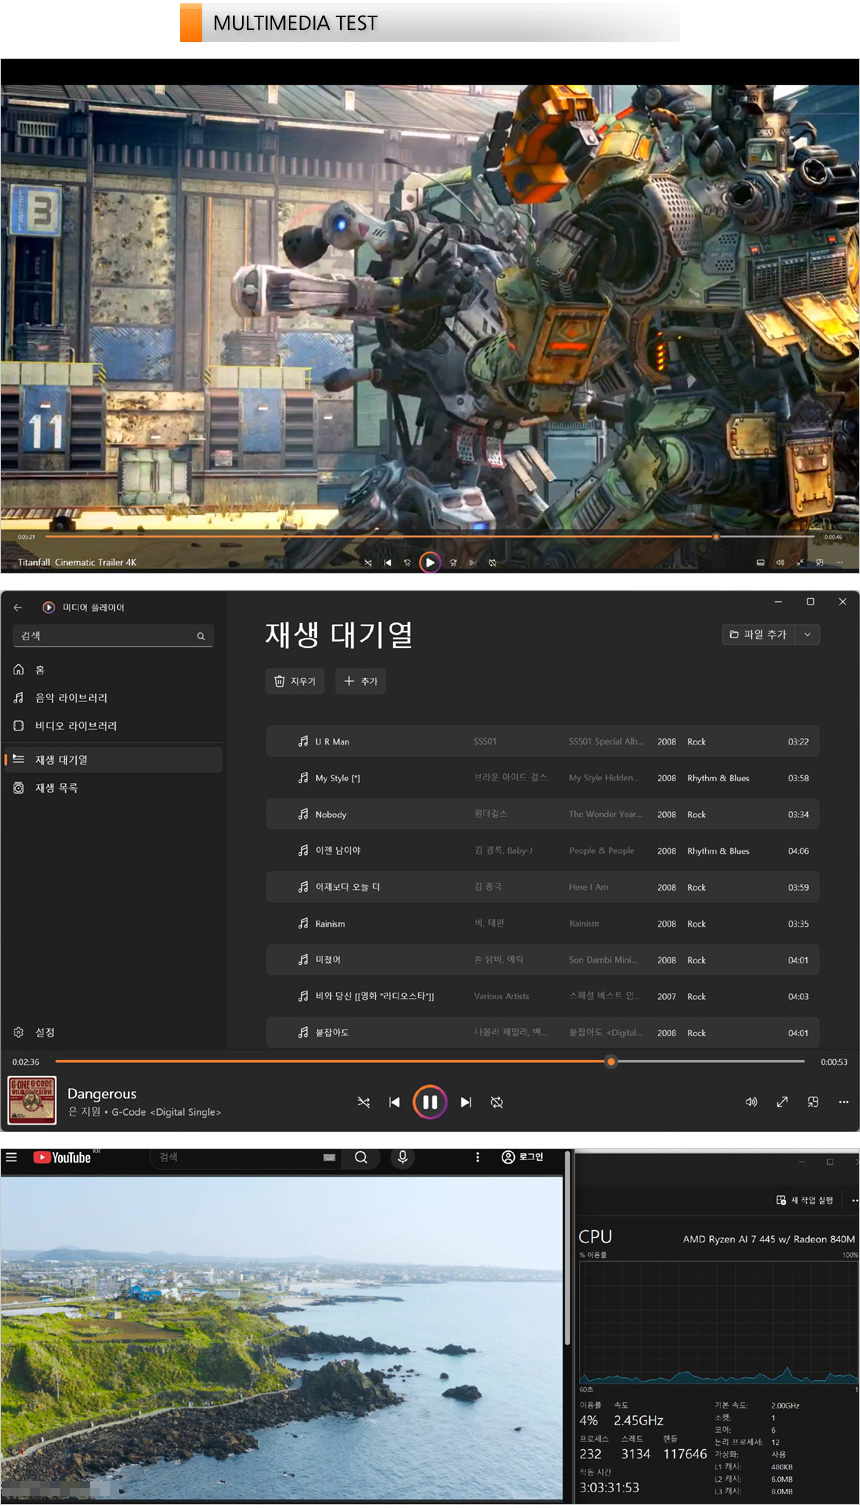860x1508 pixels.
Task: Toggle shuffle in the music player bar
Action: (363, 1102)
